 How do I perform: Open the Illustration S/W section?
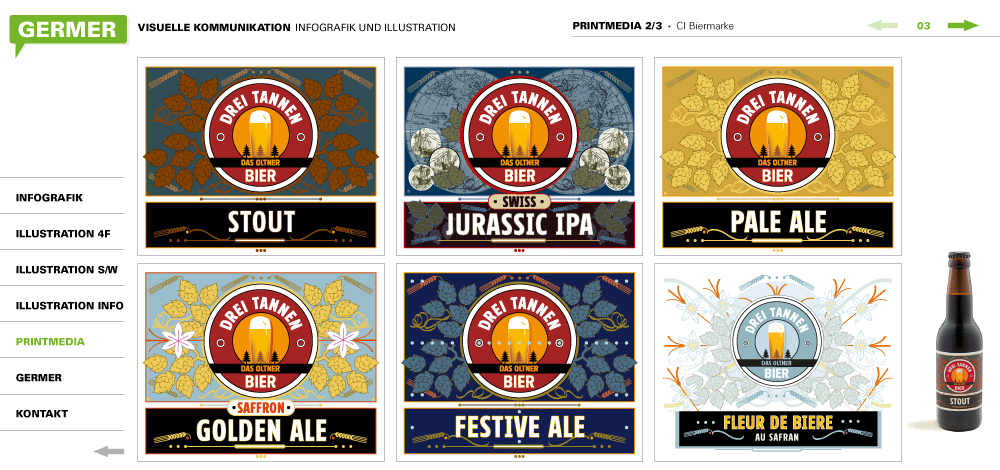click(67, 270)
